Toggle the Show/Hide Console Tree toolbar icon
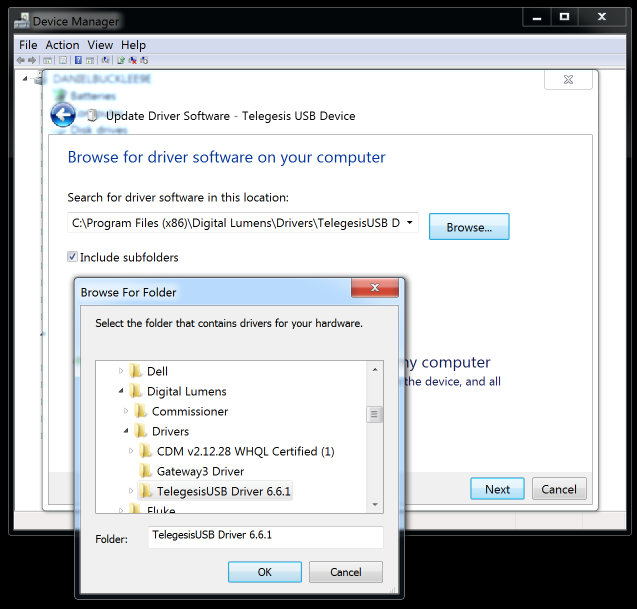Screen dimensions: 637x609 48,61
